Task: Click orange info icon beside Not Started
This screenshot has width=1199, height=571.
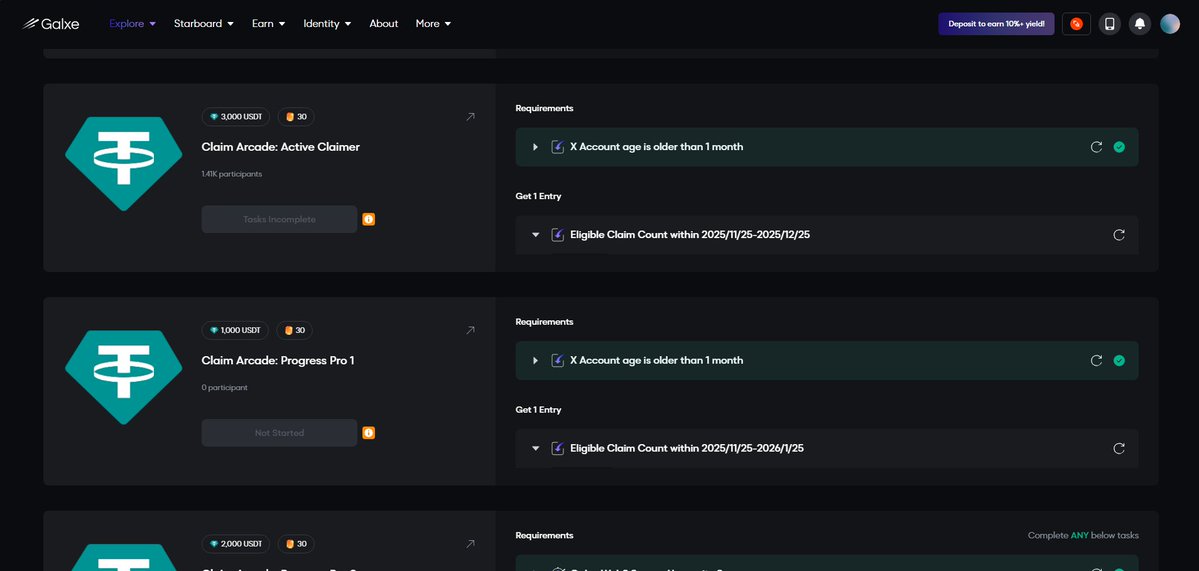Action: (x=369, y=433)
